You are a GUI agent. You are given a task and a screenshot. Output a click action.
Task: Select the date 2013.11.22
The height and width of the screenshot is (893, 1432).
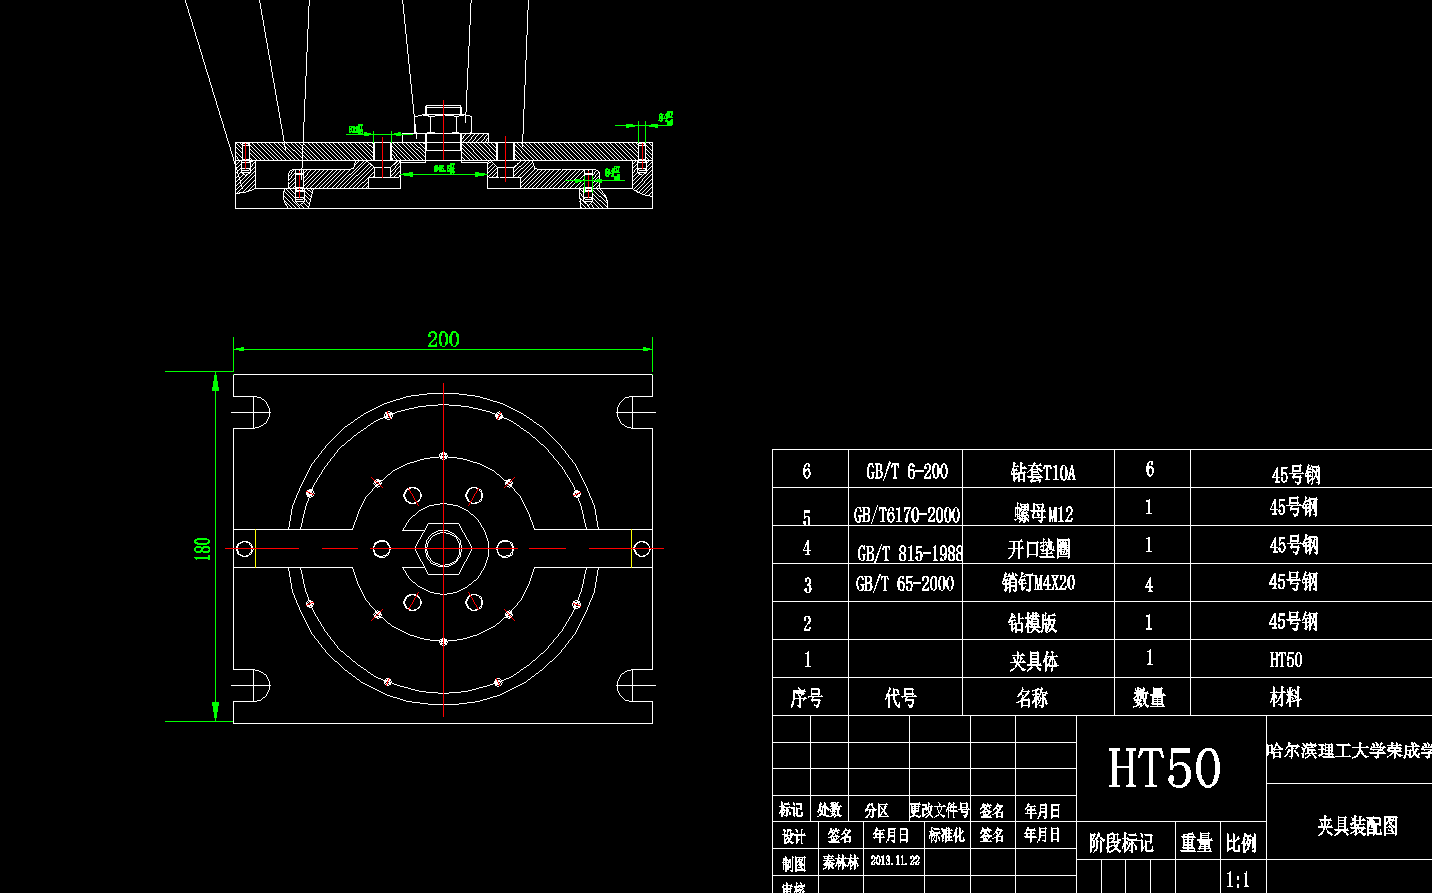[x=895, y=860]
